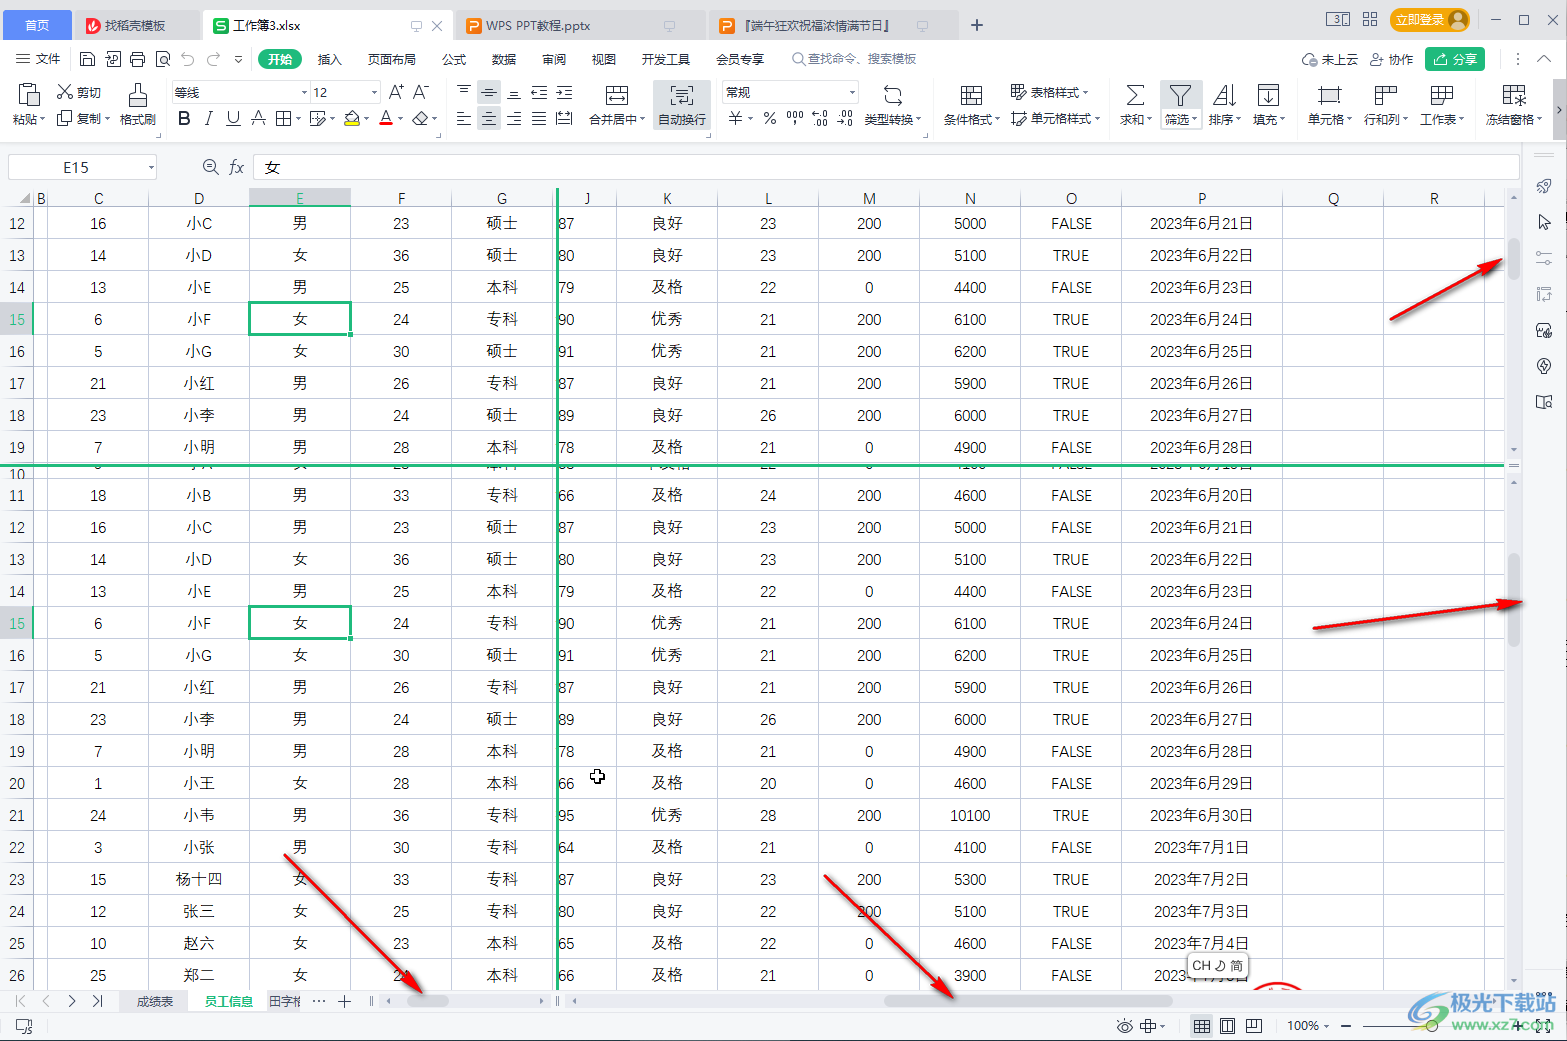Image resolution: width=1567 pixels, height=1041 pixels.
Task: Click the strikethrough font icon
Action: 258,118
